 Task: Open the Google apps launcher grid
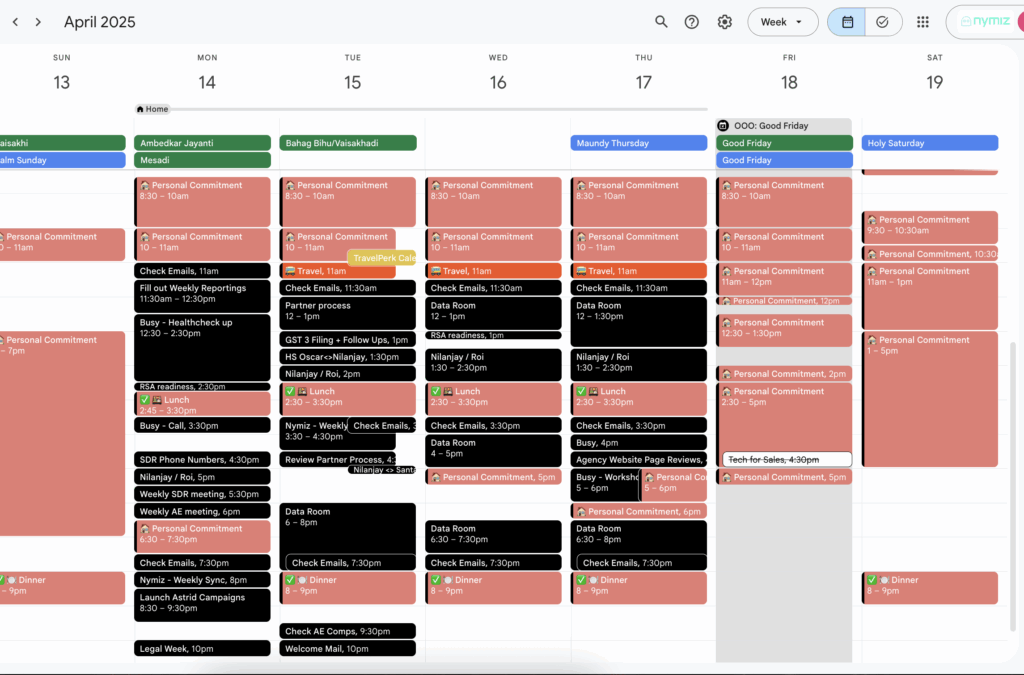(922, 21)
